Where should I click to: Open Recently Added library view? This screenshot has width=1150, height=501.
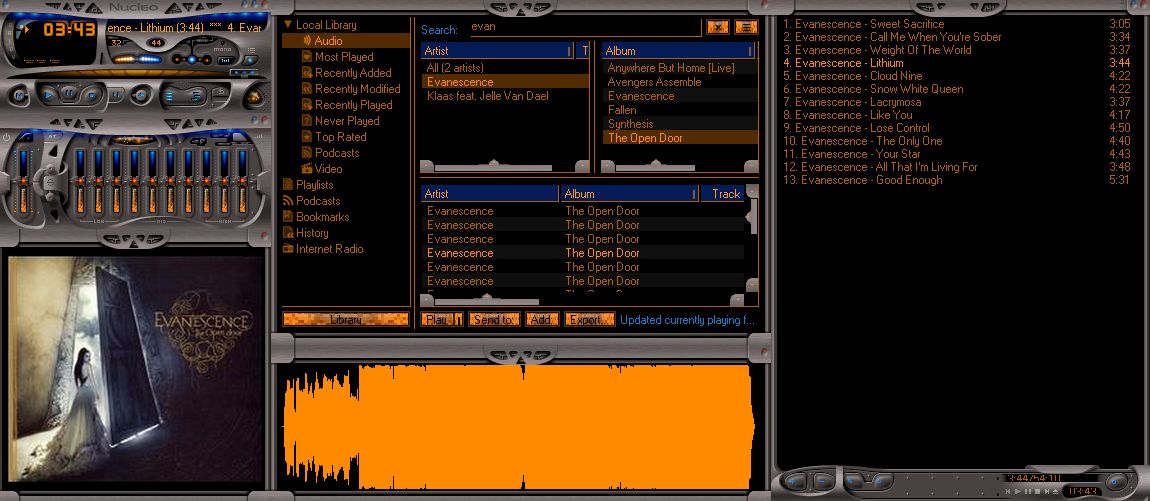[353, 73]
